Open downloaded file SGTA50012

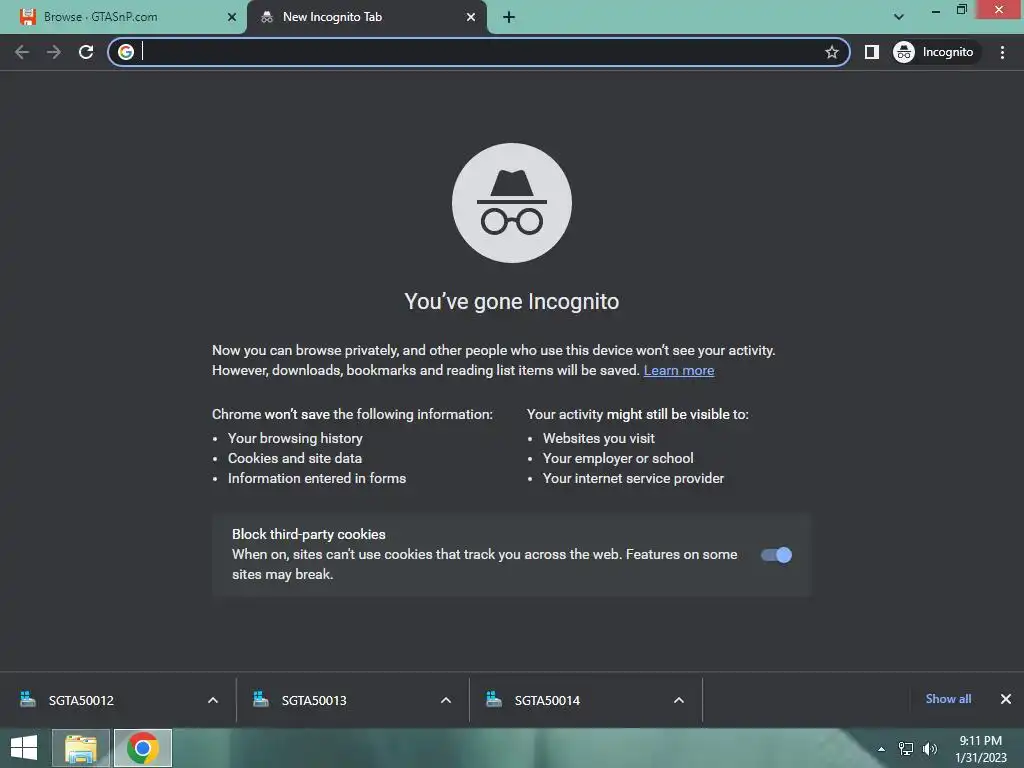pos(82,700)
